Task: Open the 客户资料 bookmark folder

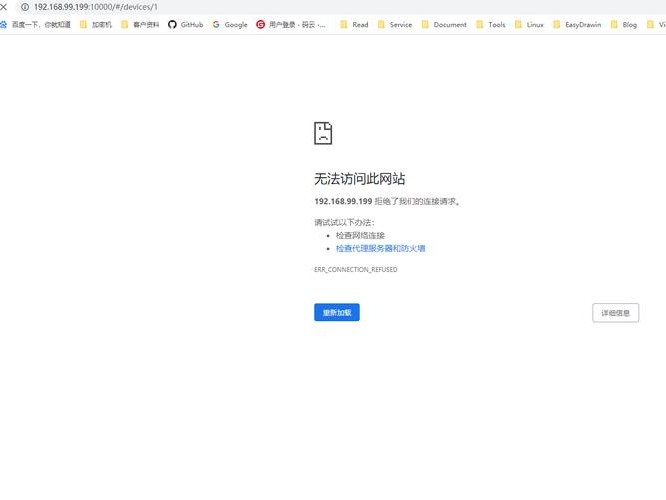Action: [x=140, y=25]
